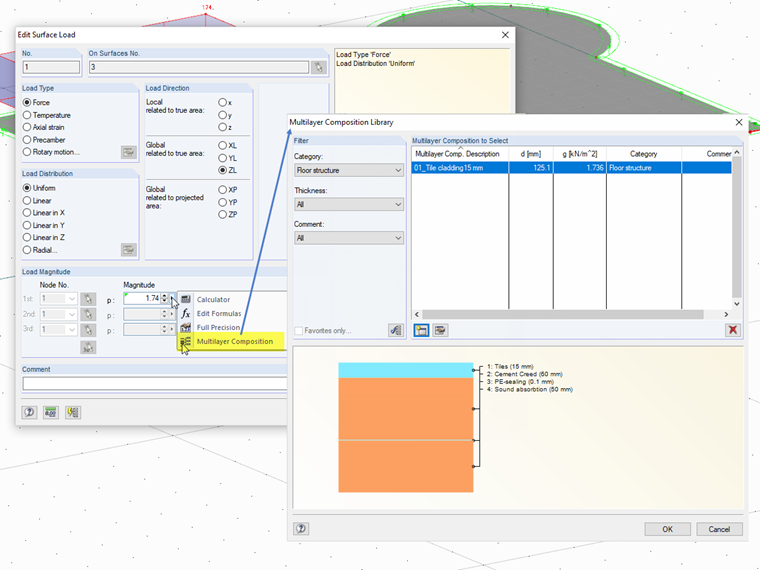Viewport: 760px width, 570px height.
Task: Click into the first magnitude p field
Action: [142, 299]
